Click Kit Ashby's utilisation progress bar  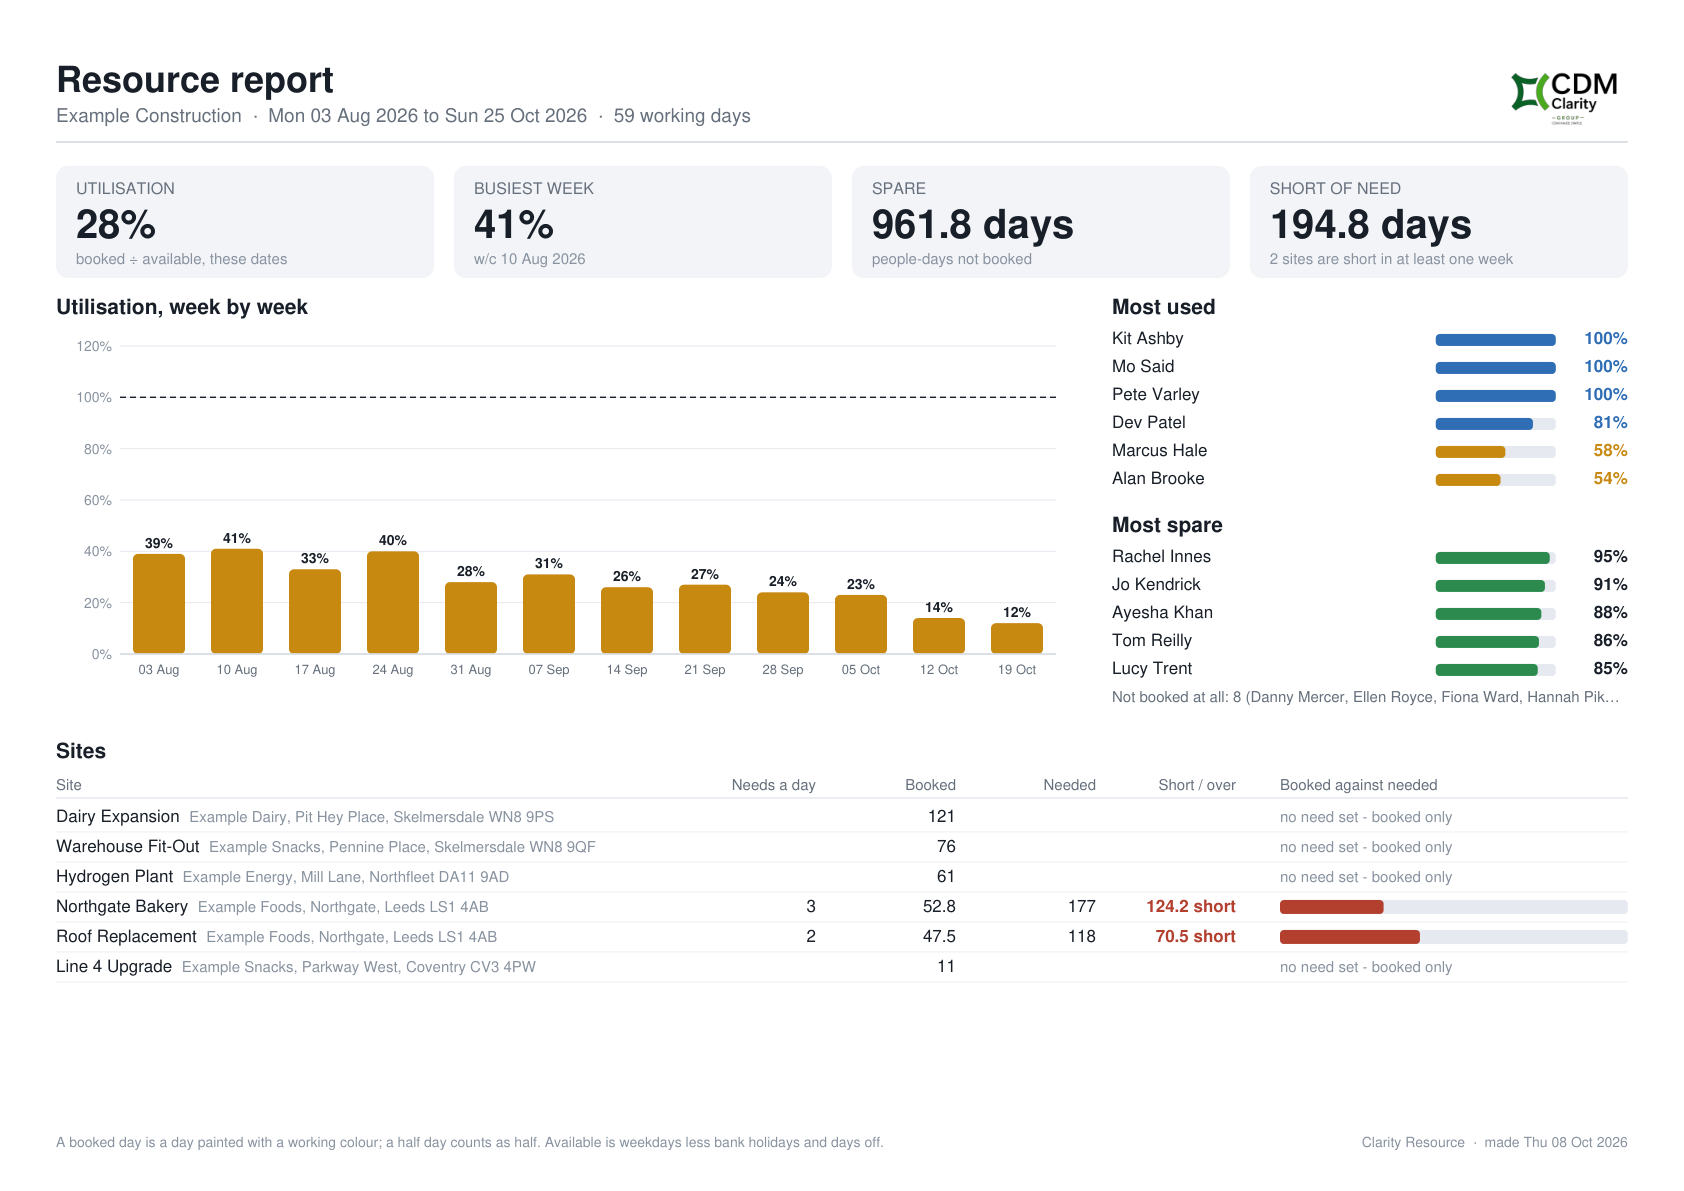tap(1496, 340)
